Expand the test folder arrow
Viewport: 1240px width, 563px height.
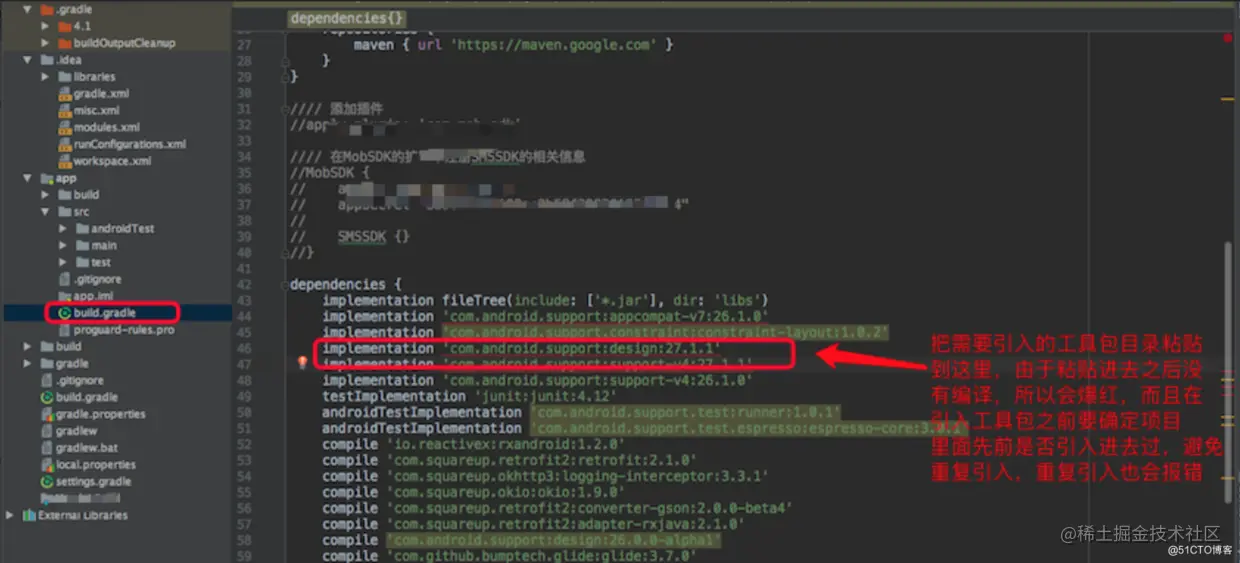62,263
